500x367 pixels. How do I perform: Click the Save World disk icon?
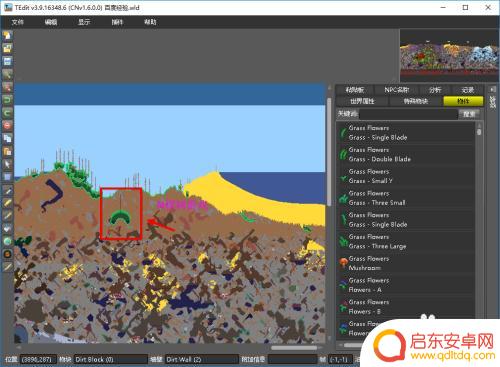point(7,61)
